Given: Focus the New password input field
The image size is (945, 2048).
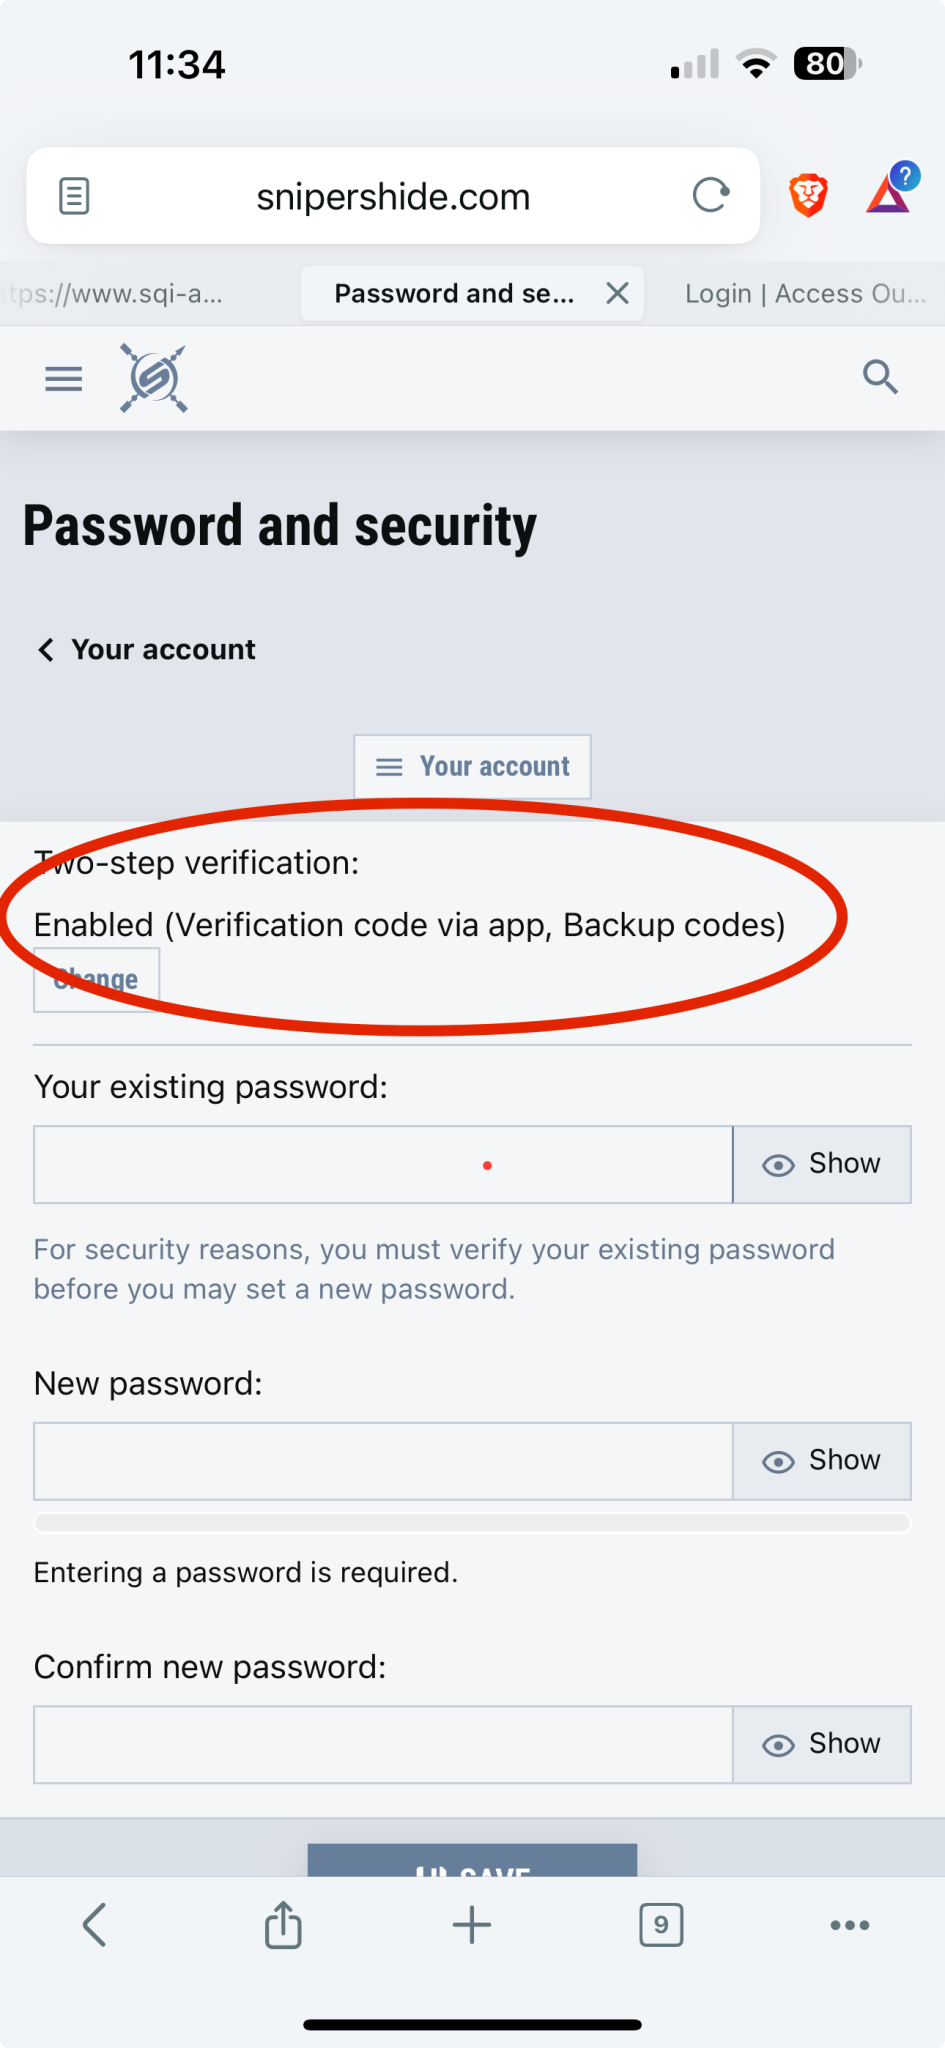Looking at the screenshot, I should (383, 1461).
